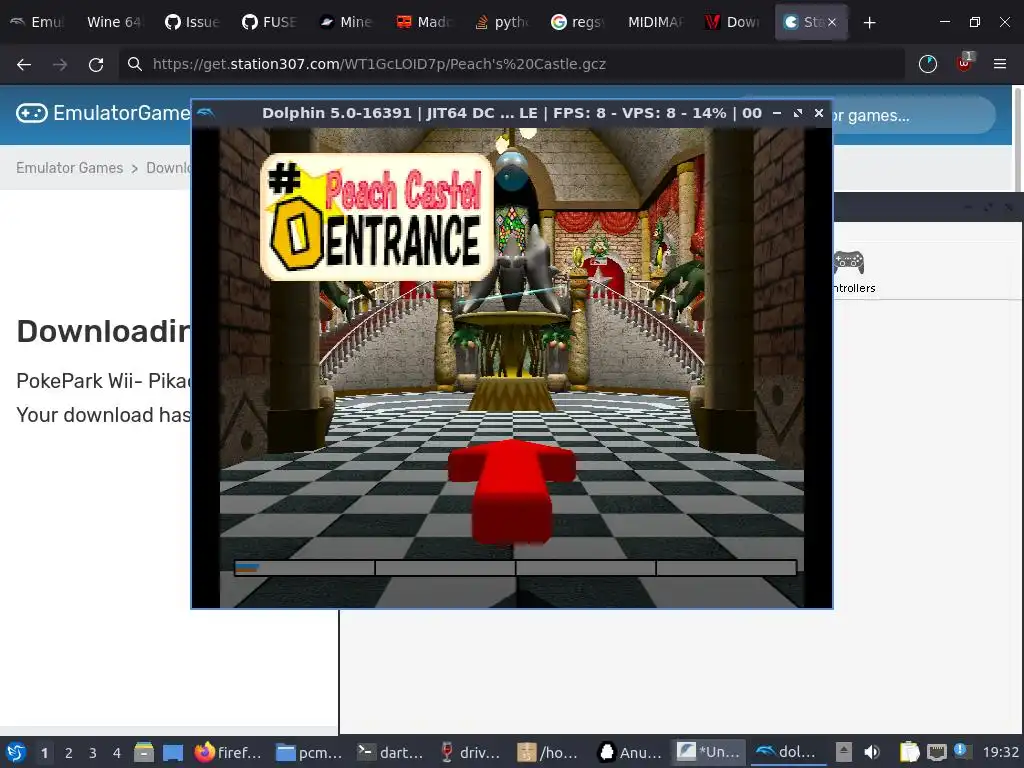The width and height of the screenshot is (1024, 768).
Task: Go back using the browser back arrow
Action: [24, 64]
